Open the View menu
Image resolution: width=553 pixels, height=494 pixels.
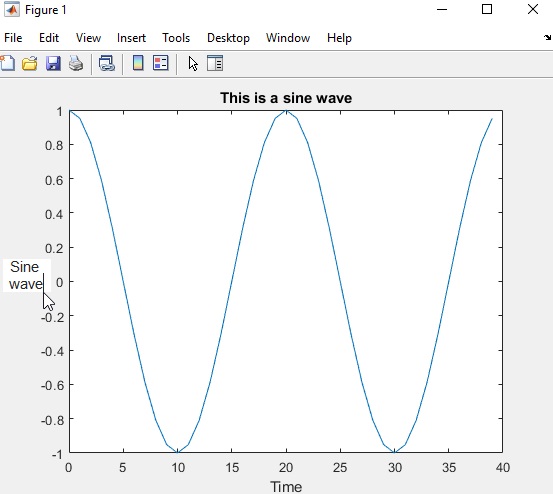tap(88, 38)
